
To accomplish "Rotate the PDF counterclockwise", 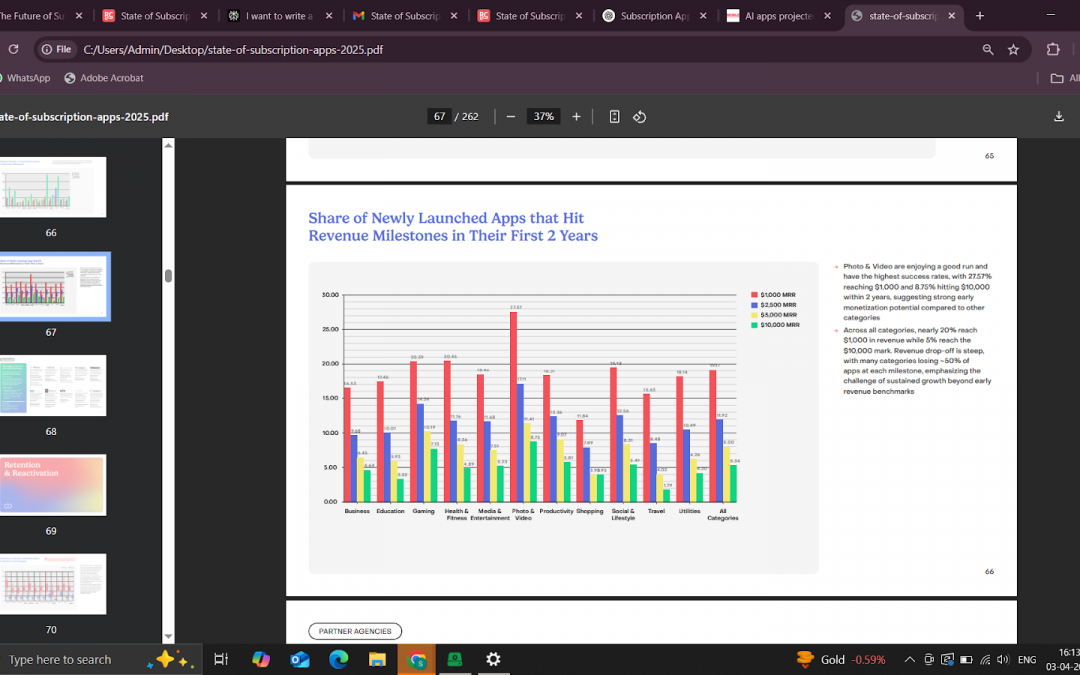I will pos(640,116).
